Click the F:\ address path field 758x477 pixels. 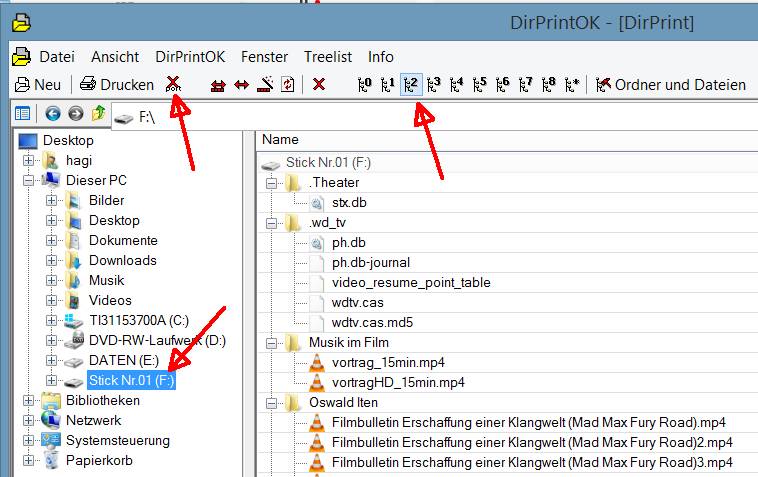[x=434, y=116]
